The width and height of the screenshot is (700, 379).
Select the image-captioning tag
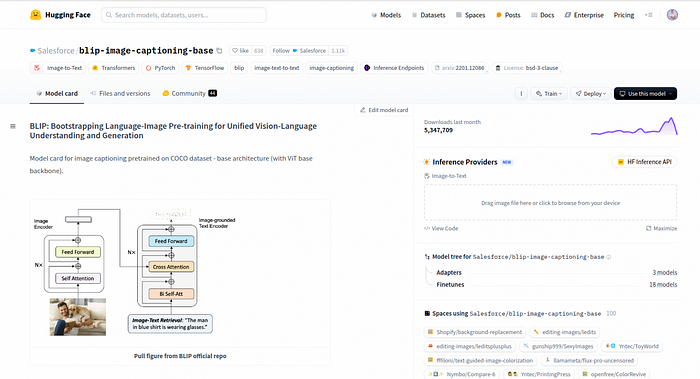(x=332, y=68)
